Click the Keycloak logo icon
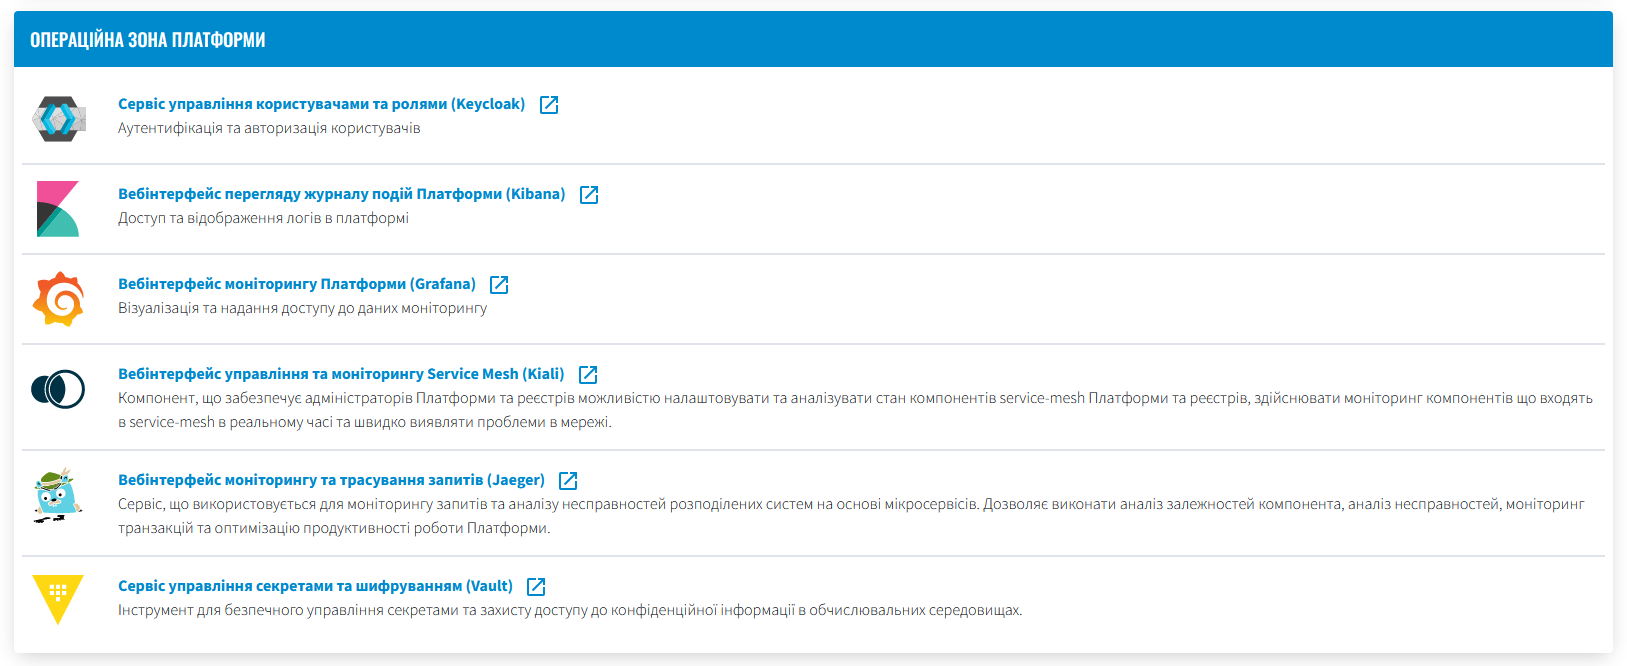Image resolution: width=1627 pixels, height=666 pixels. pyautogui.click(x=58, y=118)
